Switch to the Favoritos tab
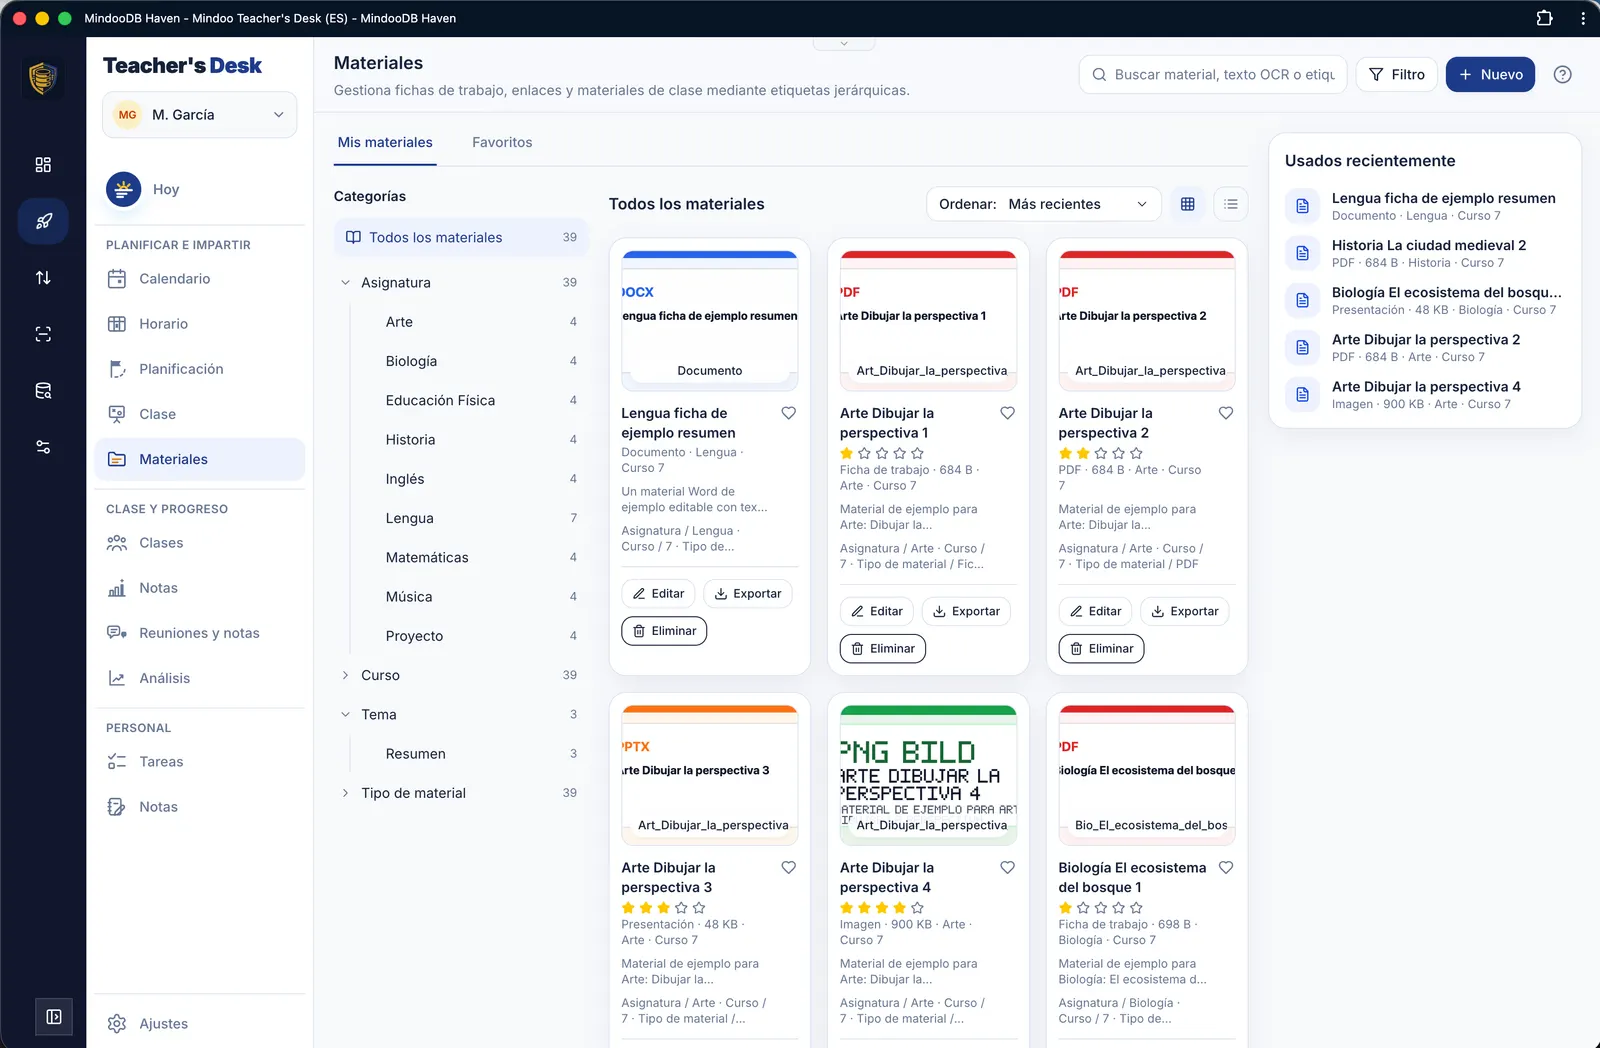 click(x=502, y=143)
